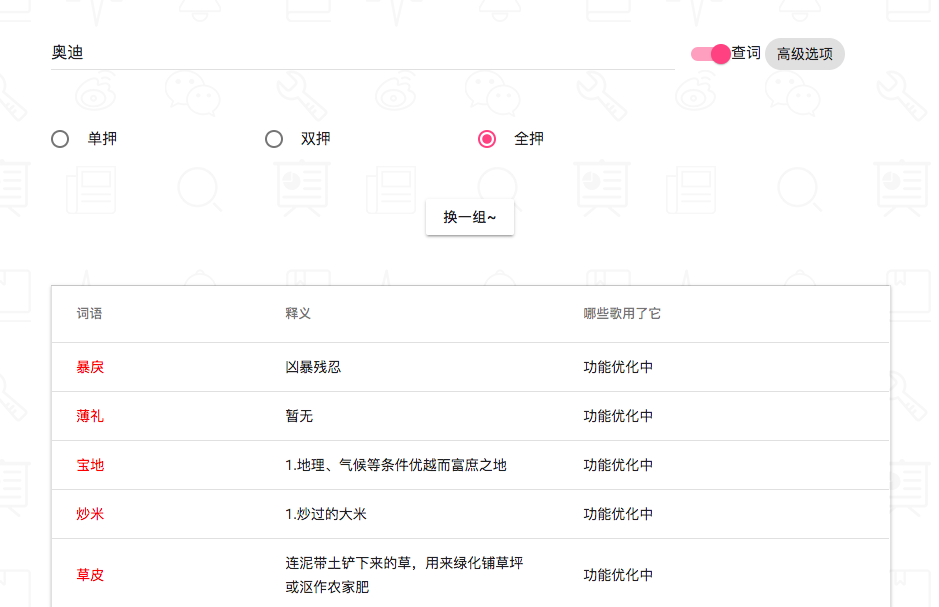Click the red word 草皮

(90, 575)
